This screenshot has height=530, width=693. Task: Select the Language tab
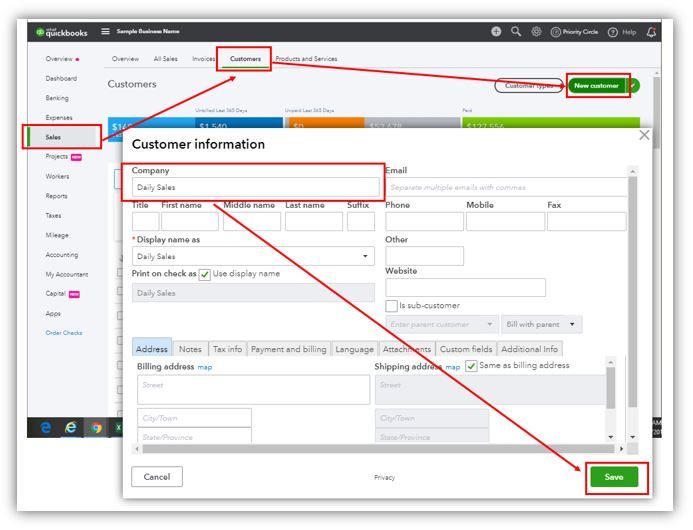(354, 349)
